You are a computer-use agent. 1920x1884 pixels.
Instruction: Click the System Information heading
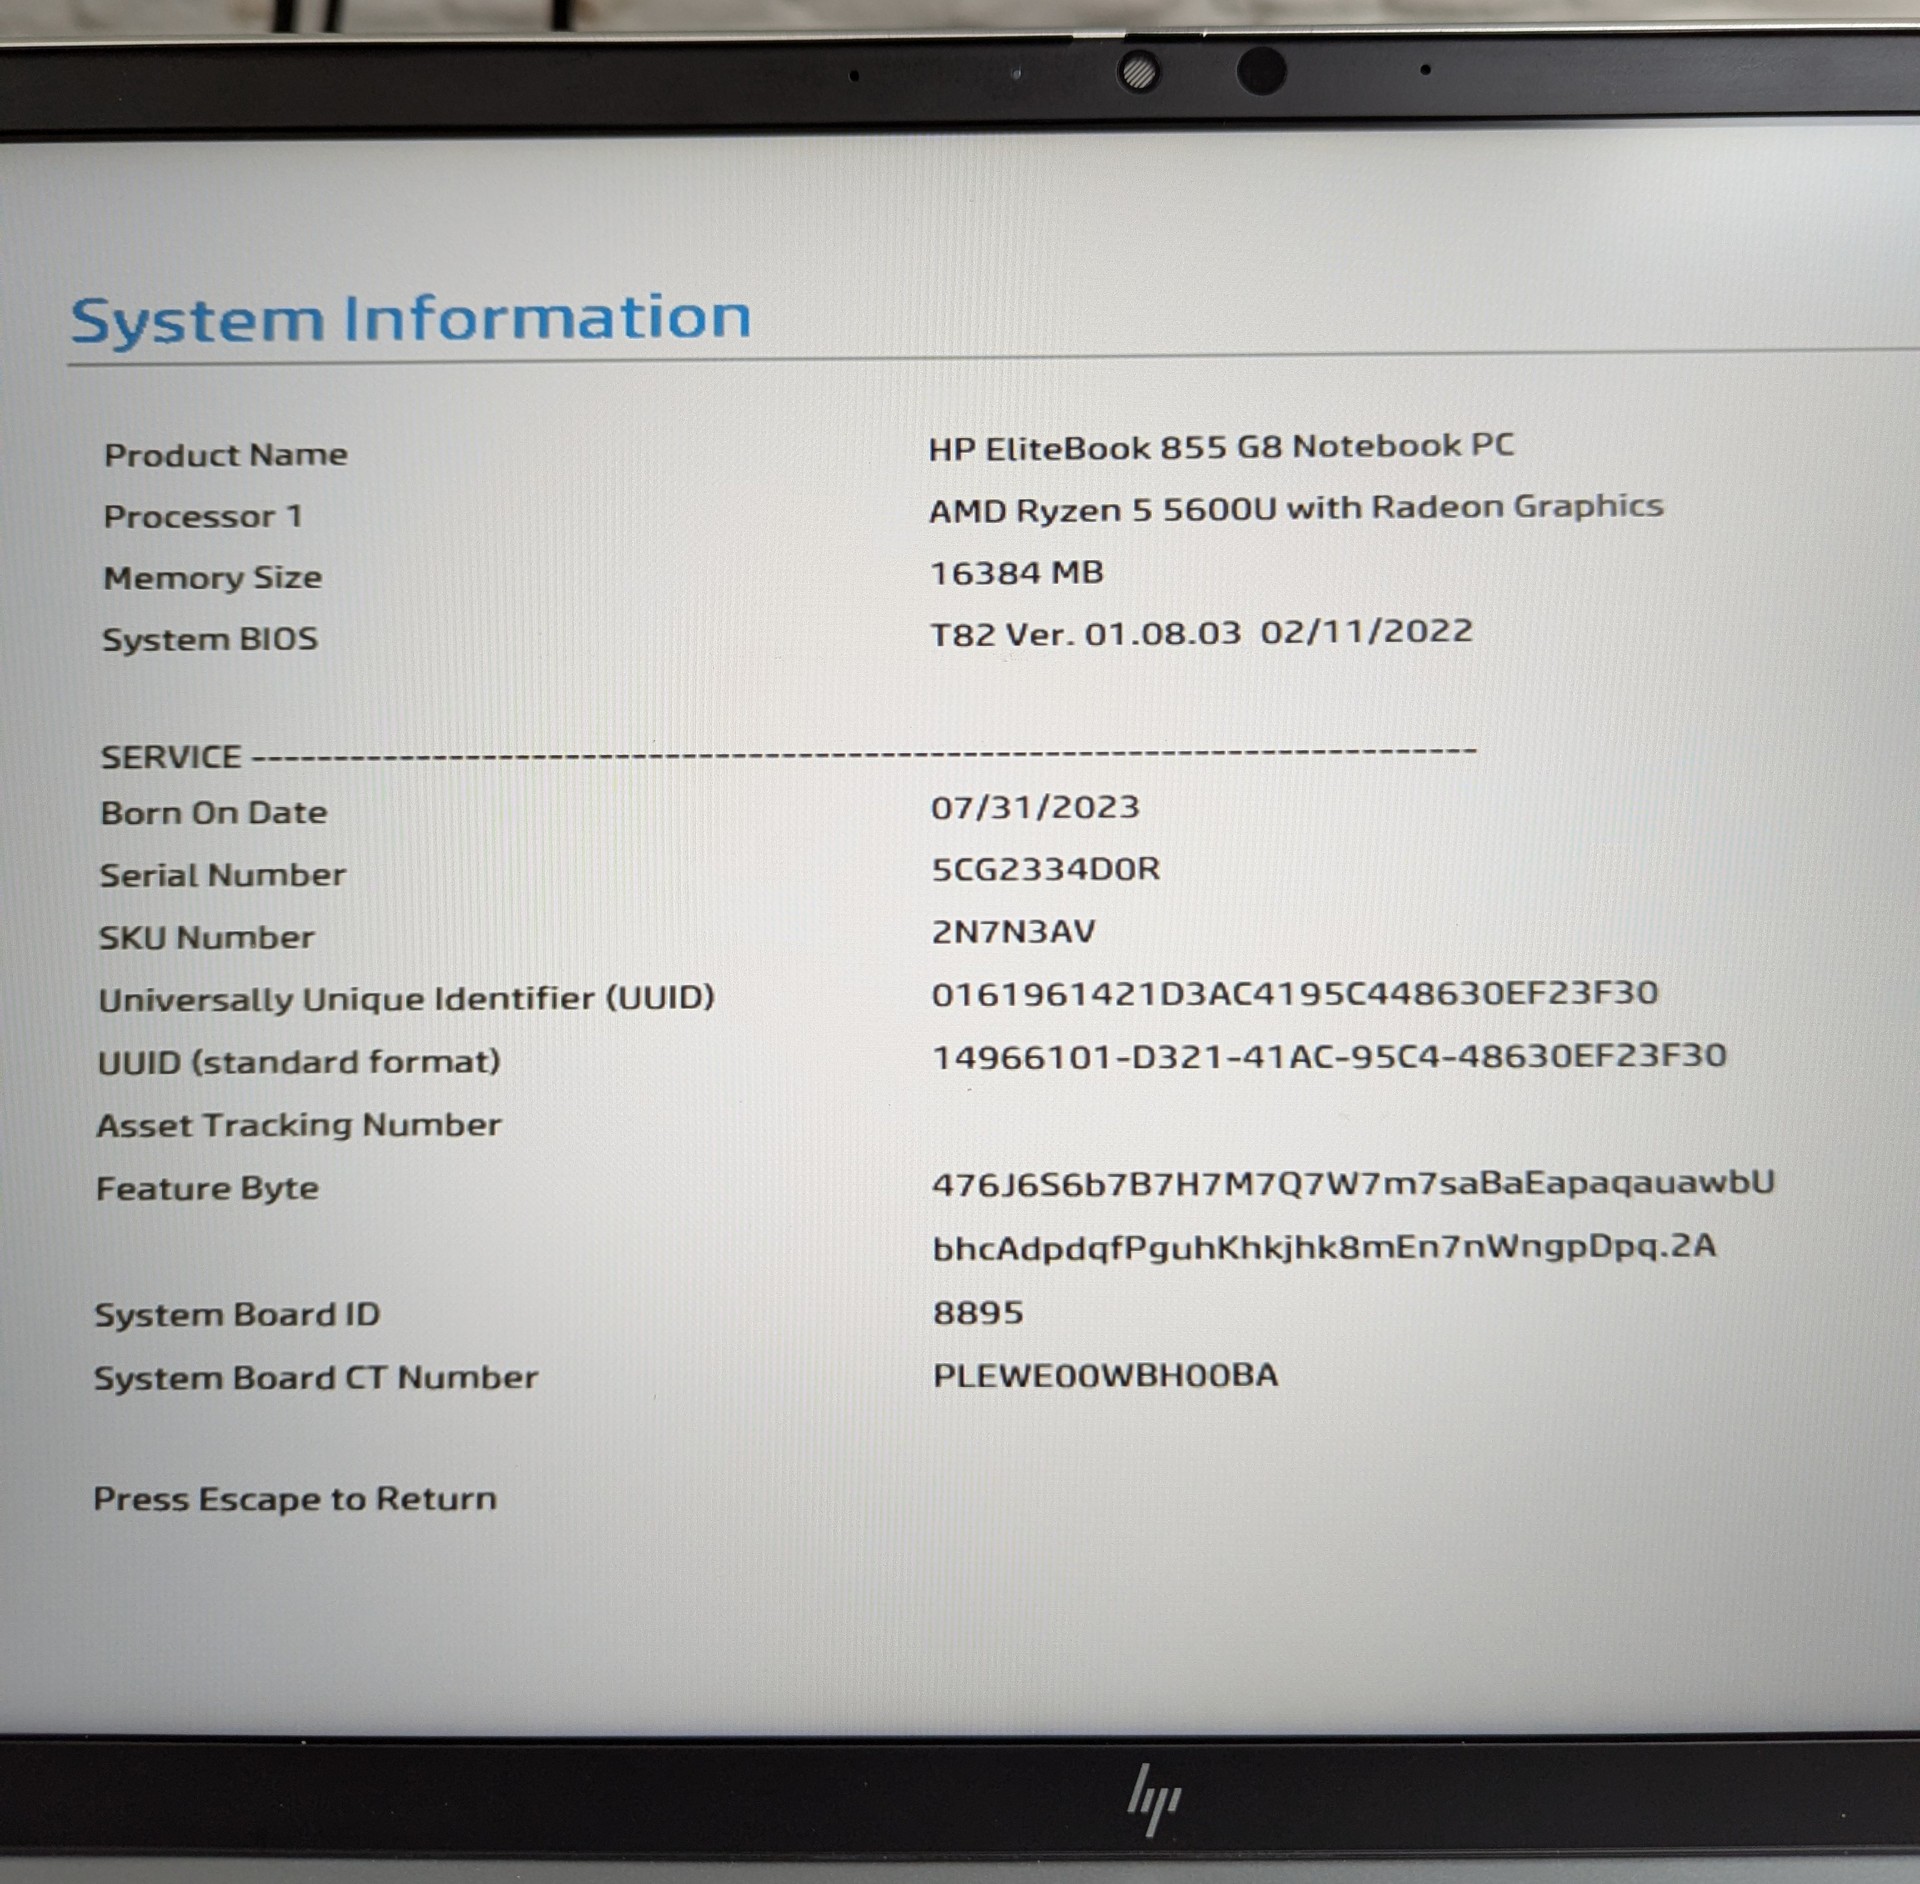click(x=410, y=319)
